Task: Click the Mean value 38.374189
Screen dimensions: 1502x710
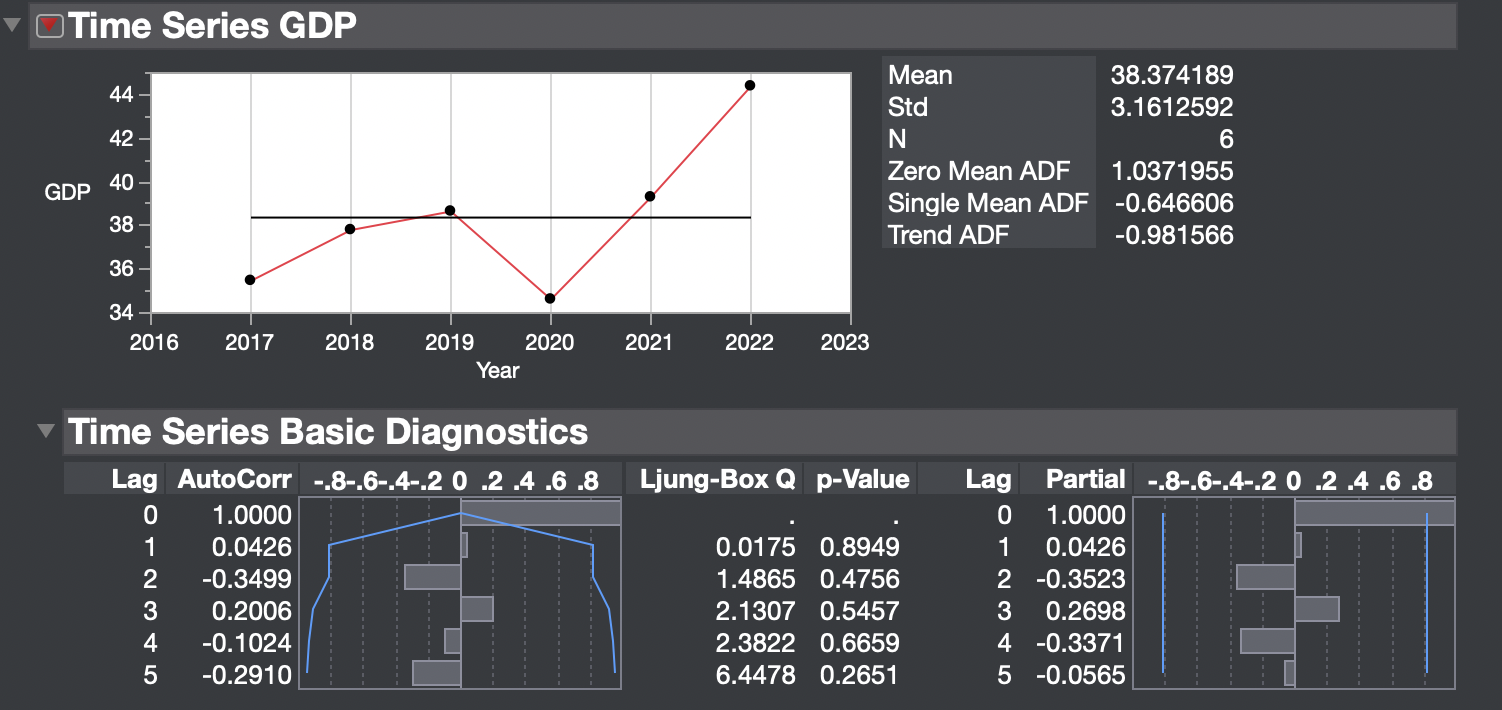Action: [1172, 75]
